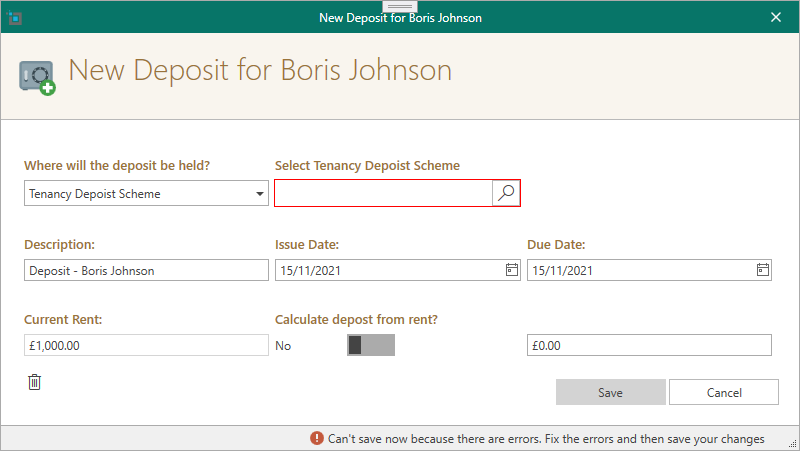This screenshot has height=451, width=800.
Task: Open the 'Where will the deposit be held' dropdown
Action: (146, 193)
